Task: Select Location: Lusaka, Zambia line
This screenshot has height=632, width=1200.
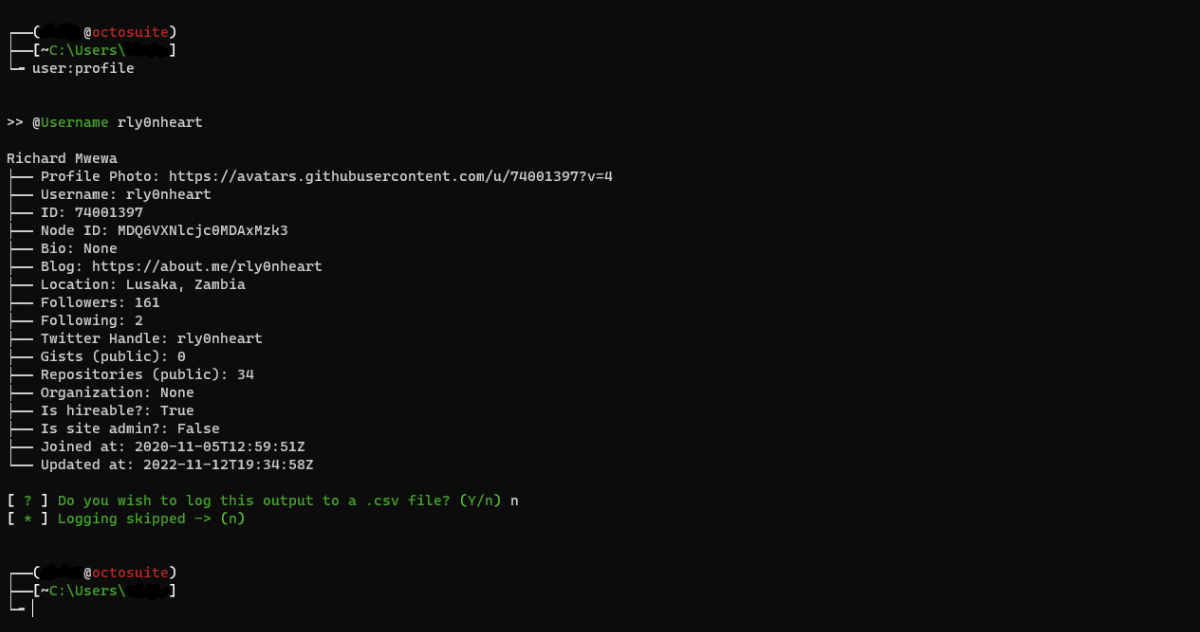Action: tap(143, 284)
